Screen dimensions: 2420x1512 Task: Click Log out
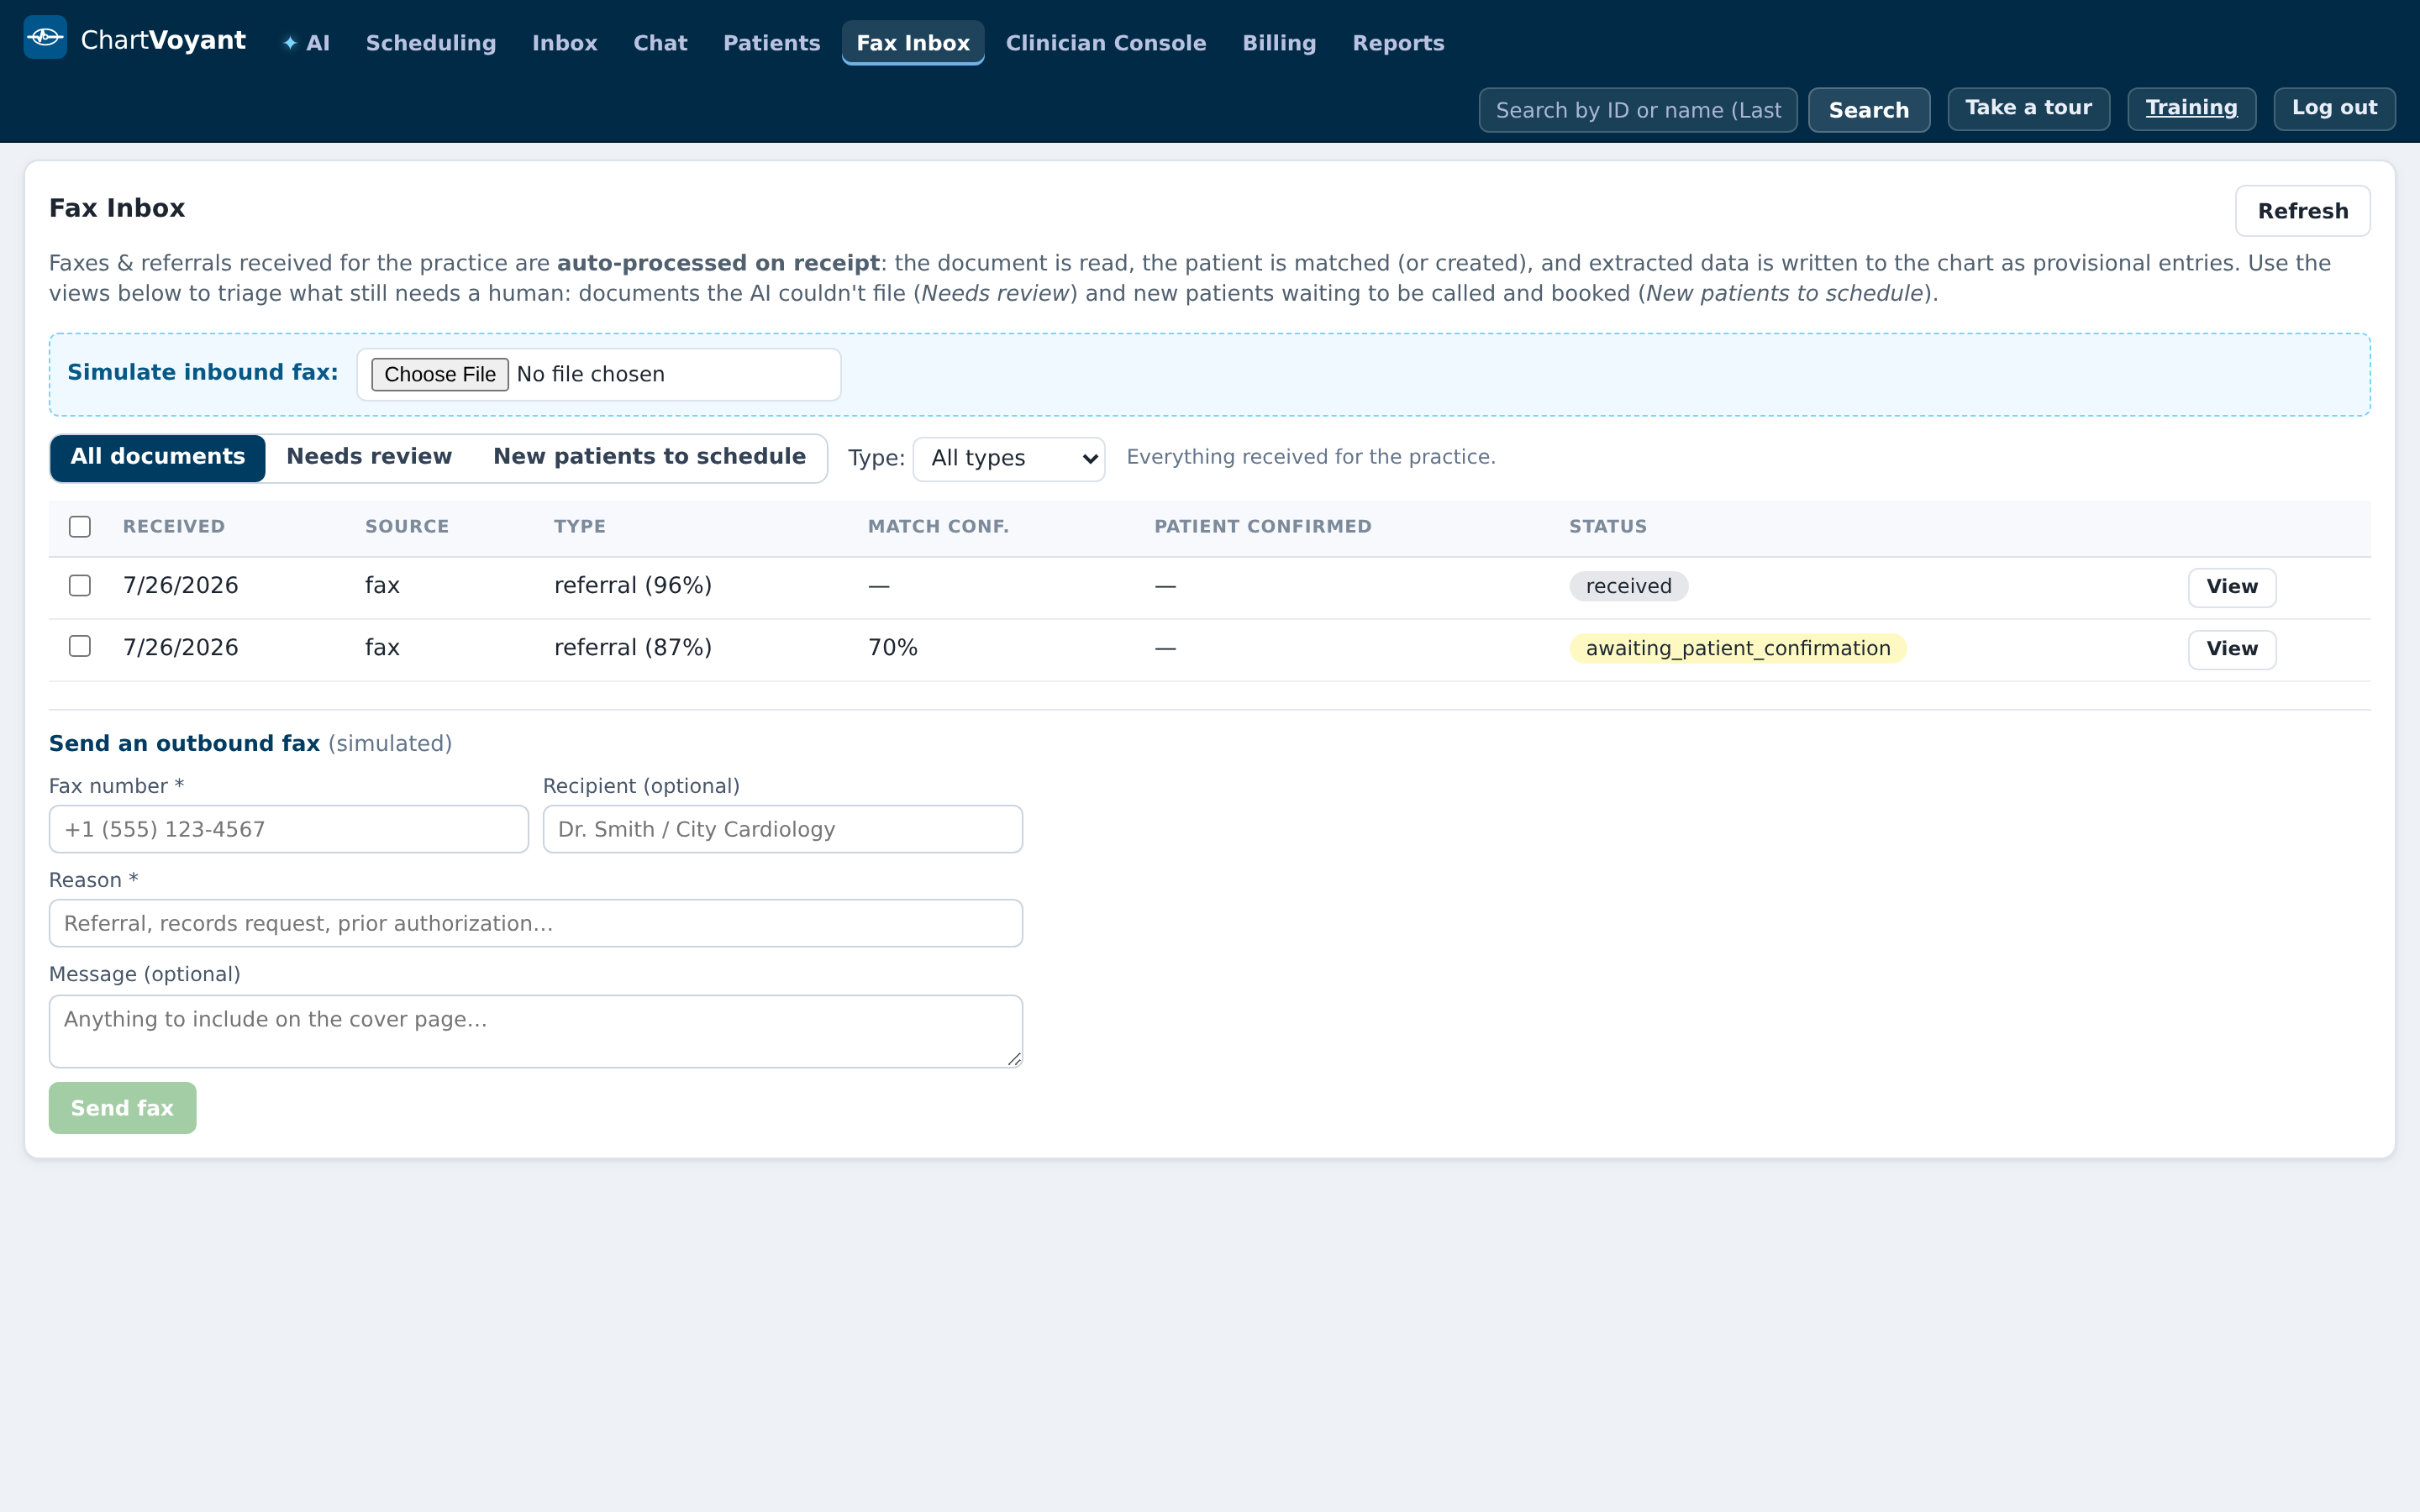[x=2334, y=108]
